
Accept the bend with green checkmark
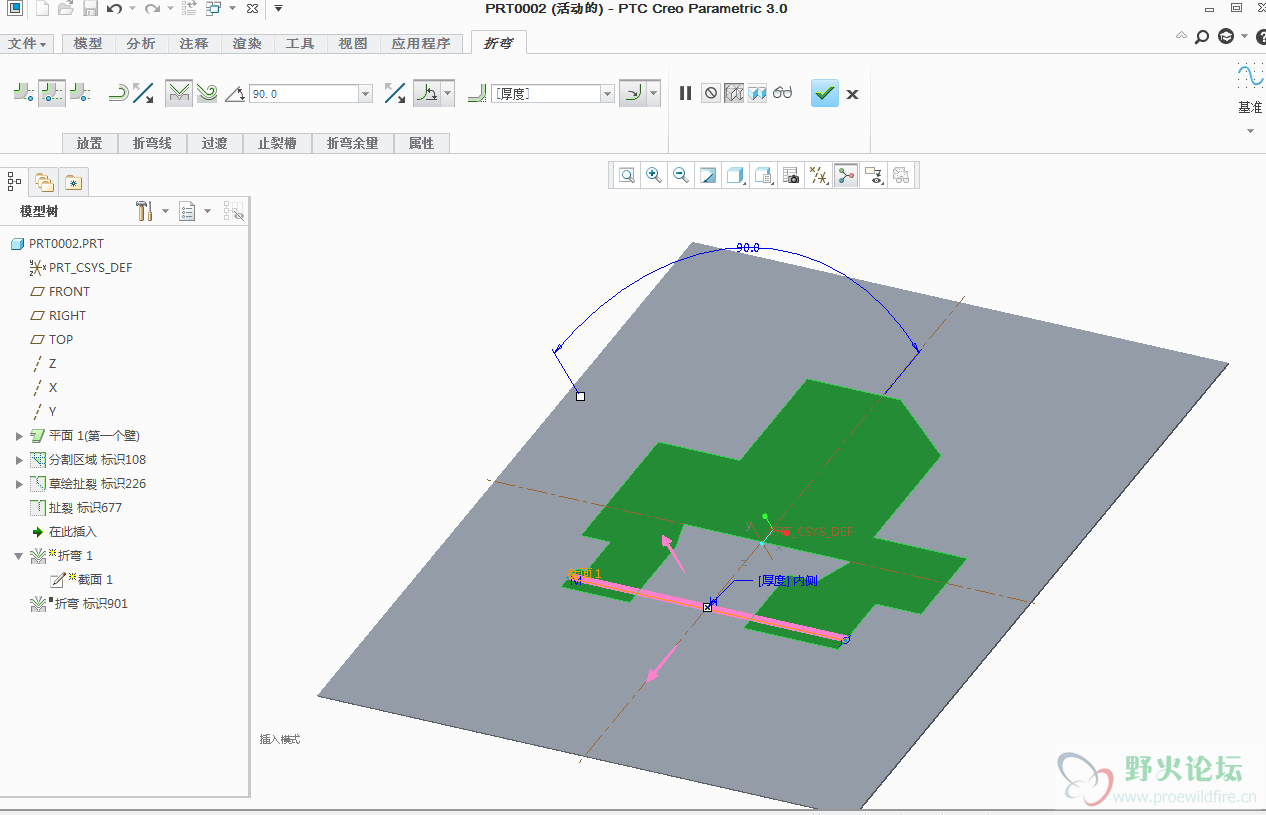tap(825, 93)
